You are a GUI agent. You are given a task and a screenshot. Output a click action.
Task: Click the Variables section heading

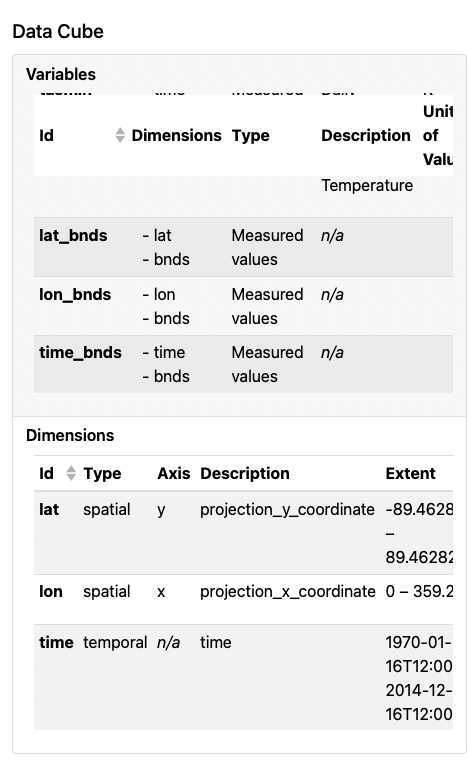pos(61,74)
